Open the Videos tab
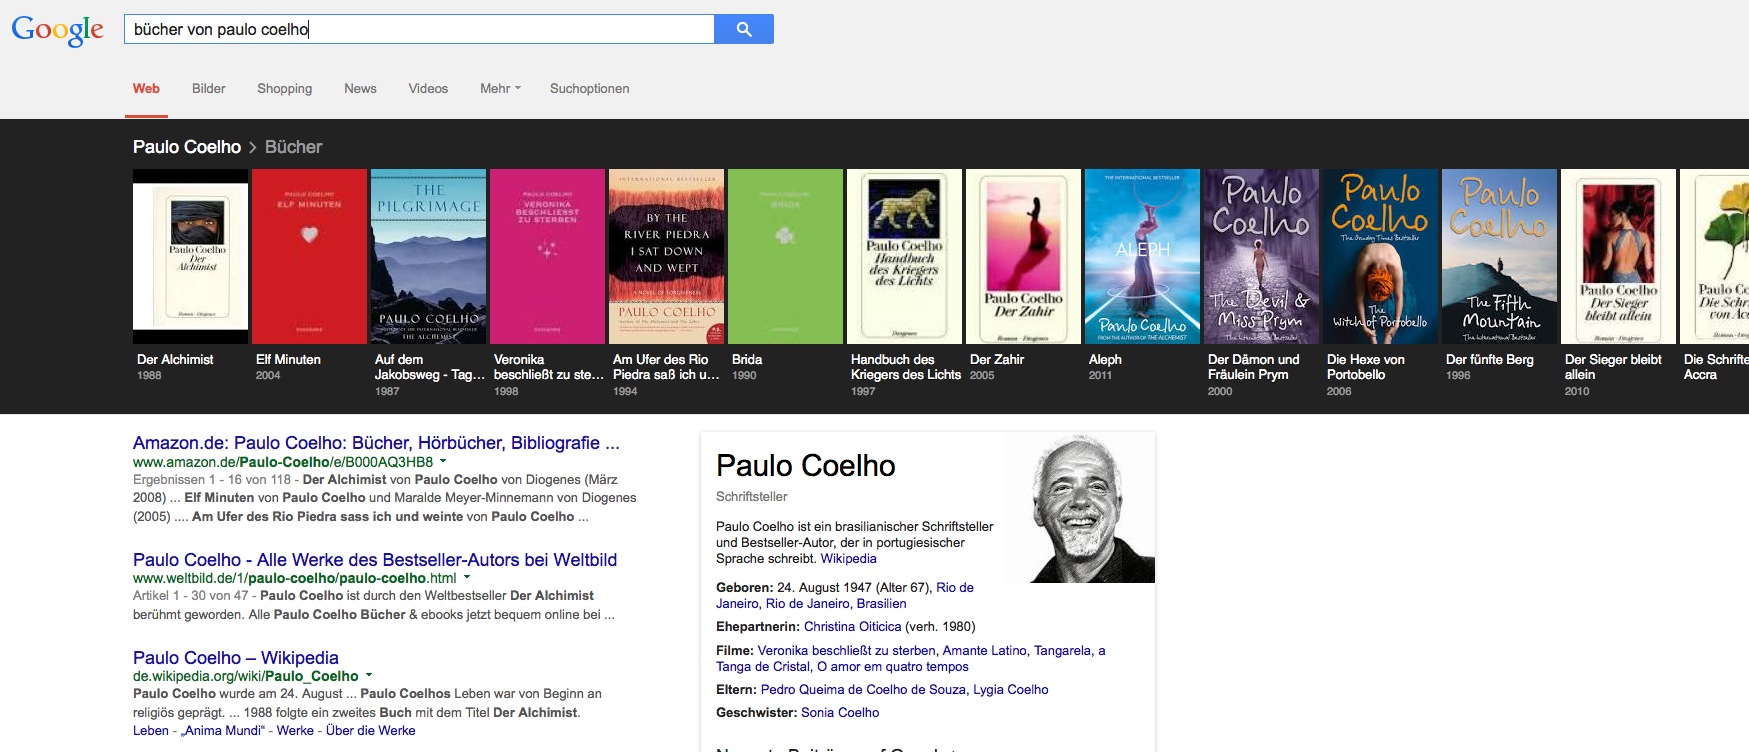The width and height of the screenshot is (1749, 752). pos(428,88)
